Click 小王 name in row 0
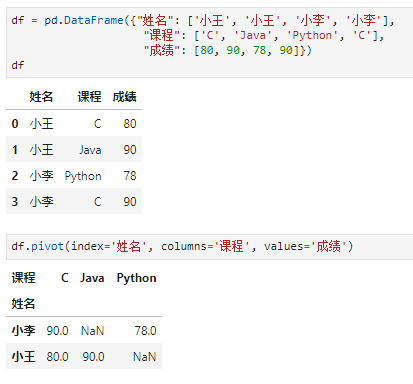Viewport: 413px width, 384px height. [41, 124]
